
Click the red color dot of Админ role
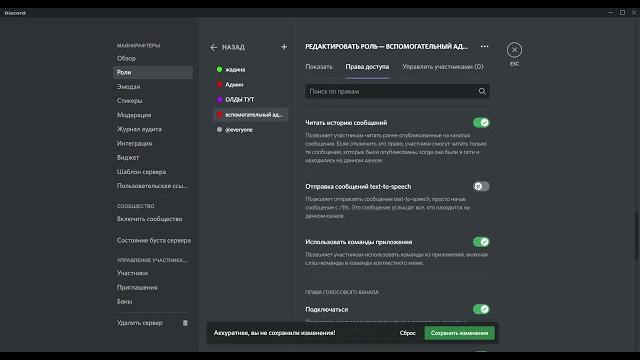coord(219,84)
